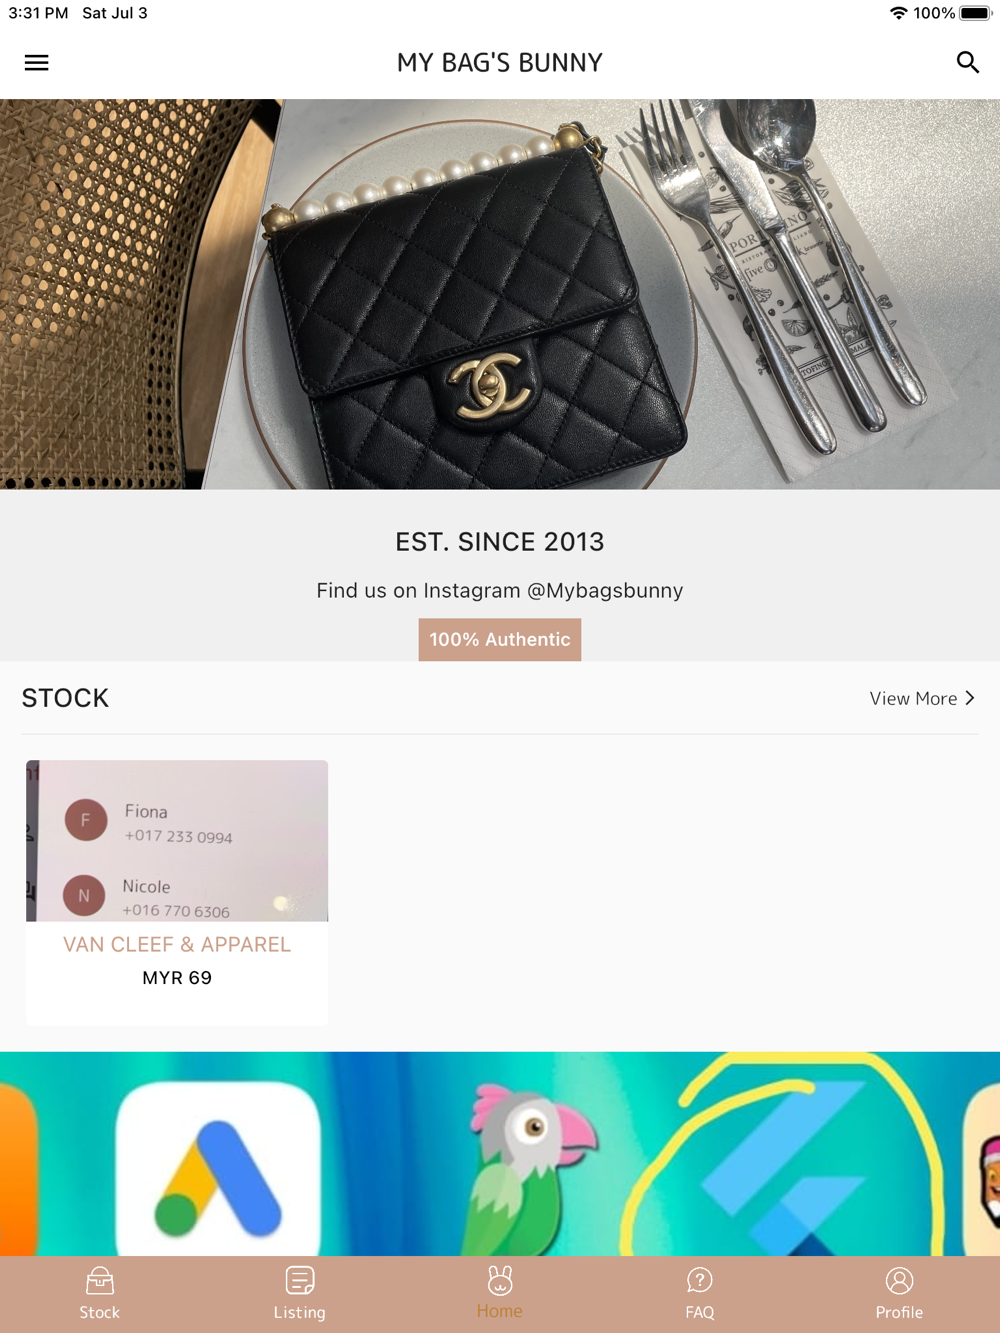
Task: Open the hamburger menu
Action: 36,63
